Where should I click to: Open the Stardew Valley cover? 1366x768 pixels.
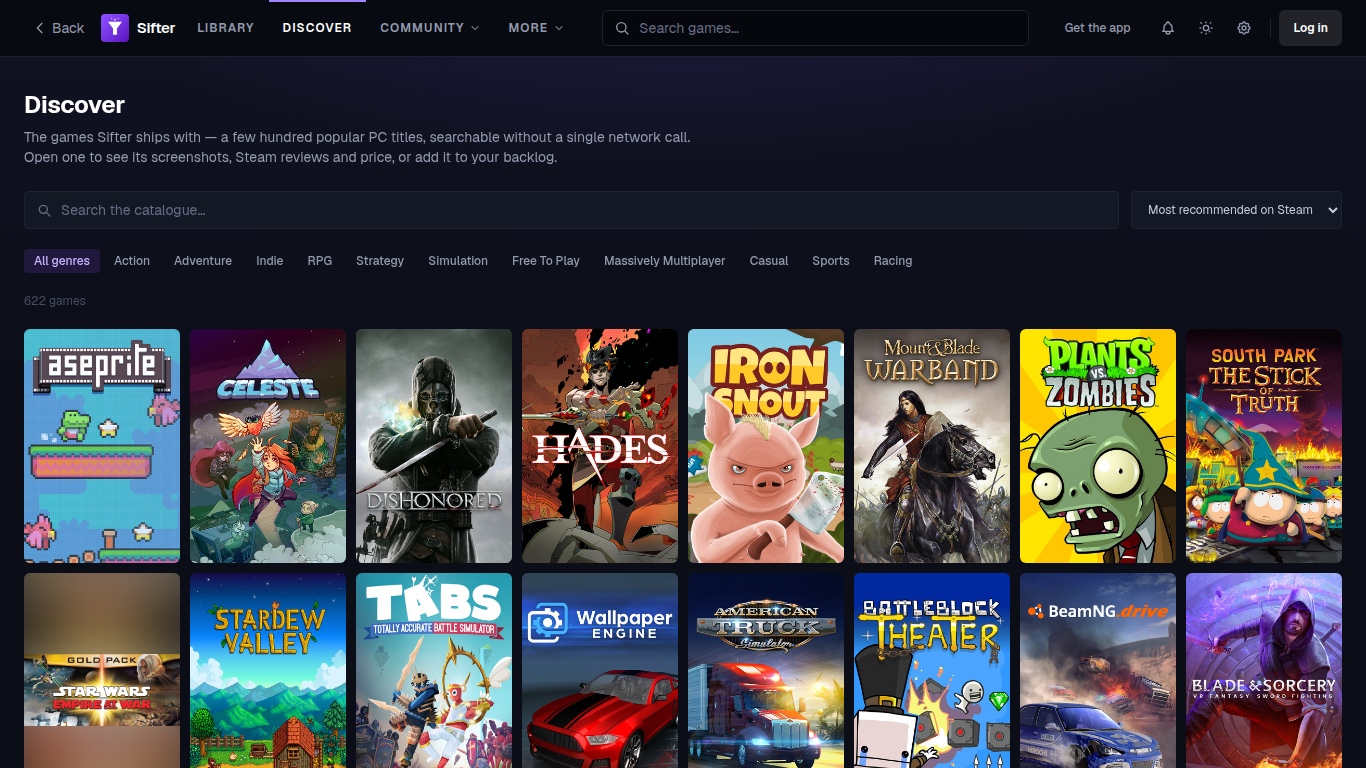pos(268,670)
